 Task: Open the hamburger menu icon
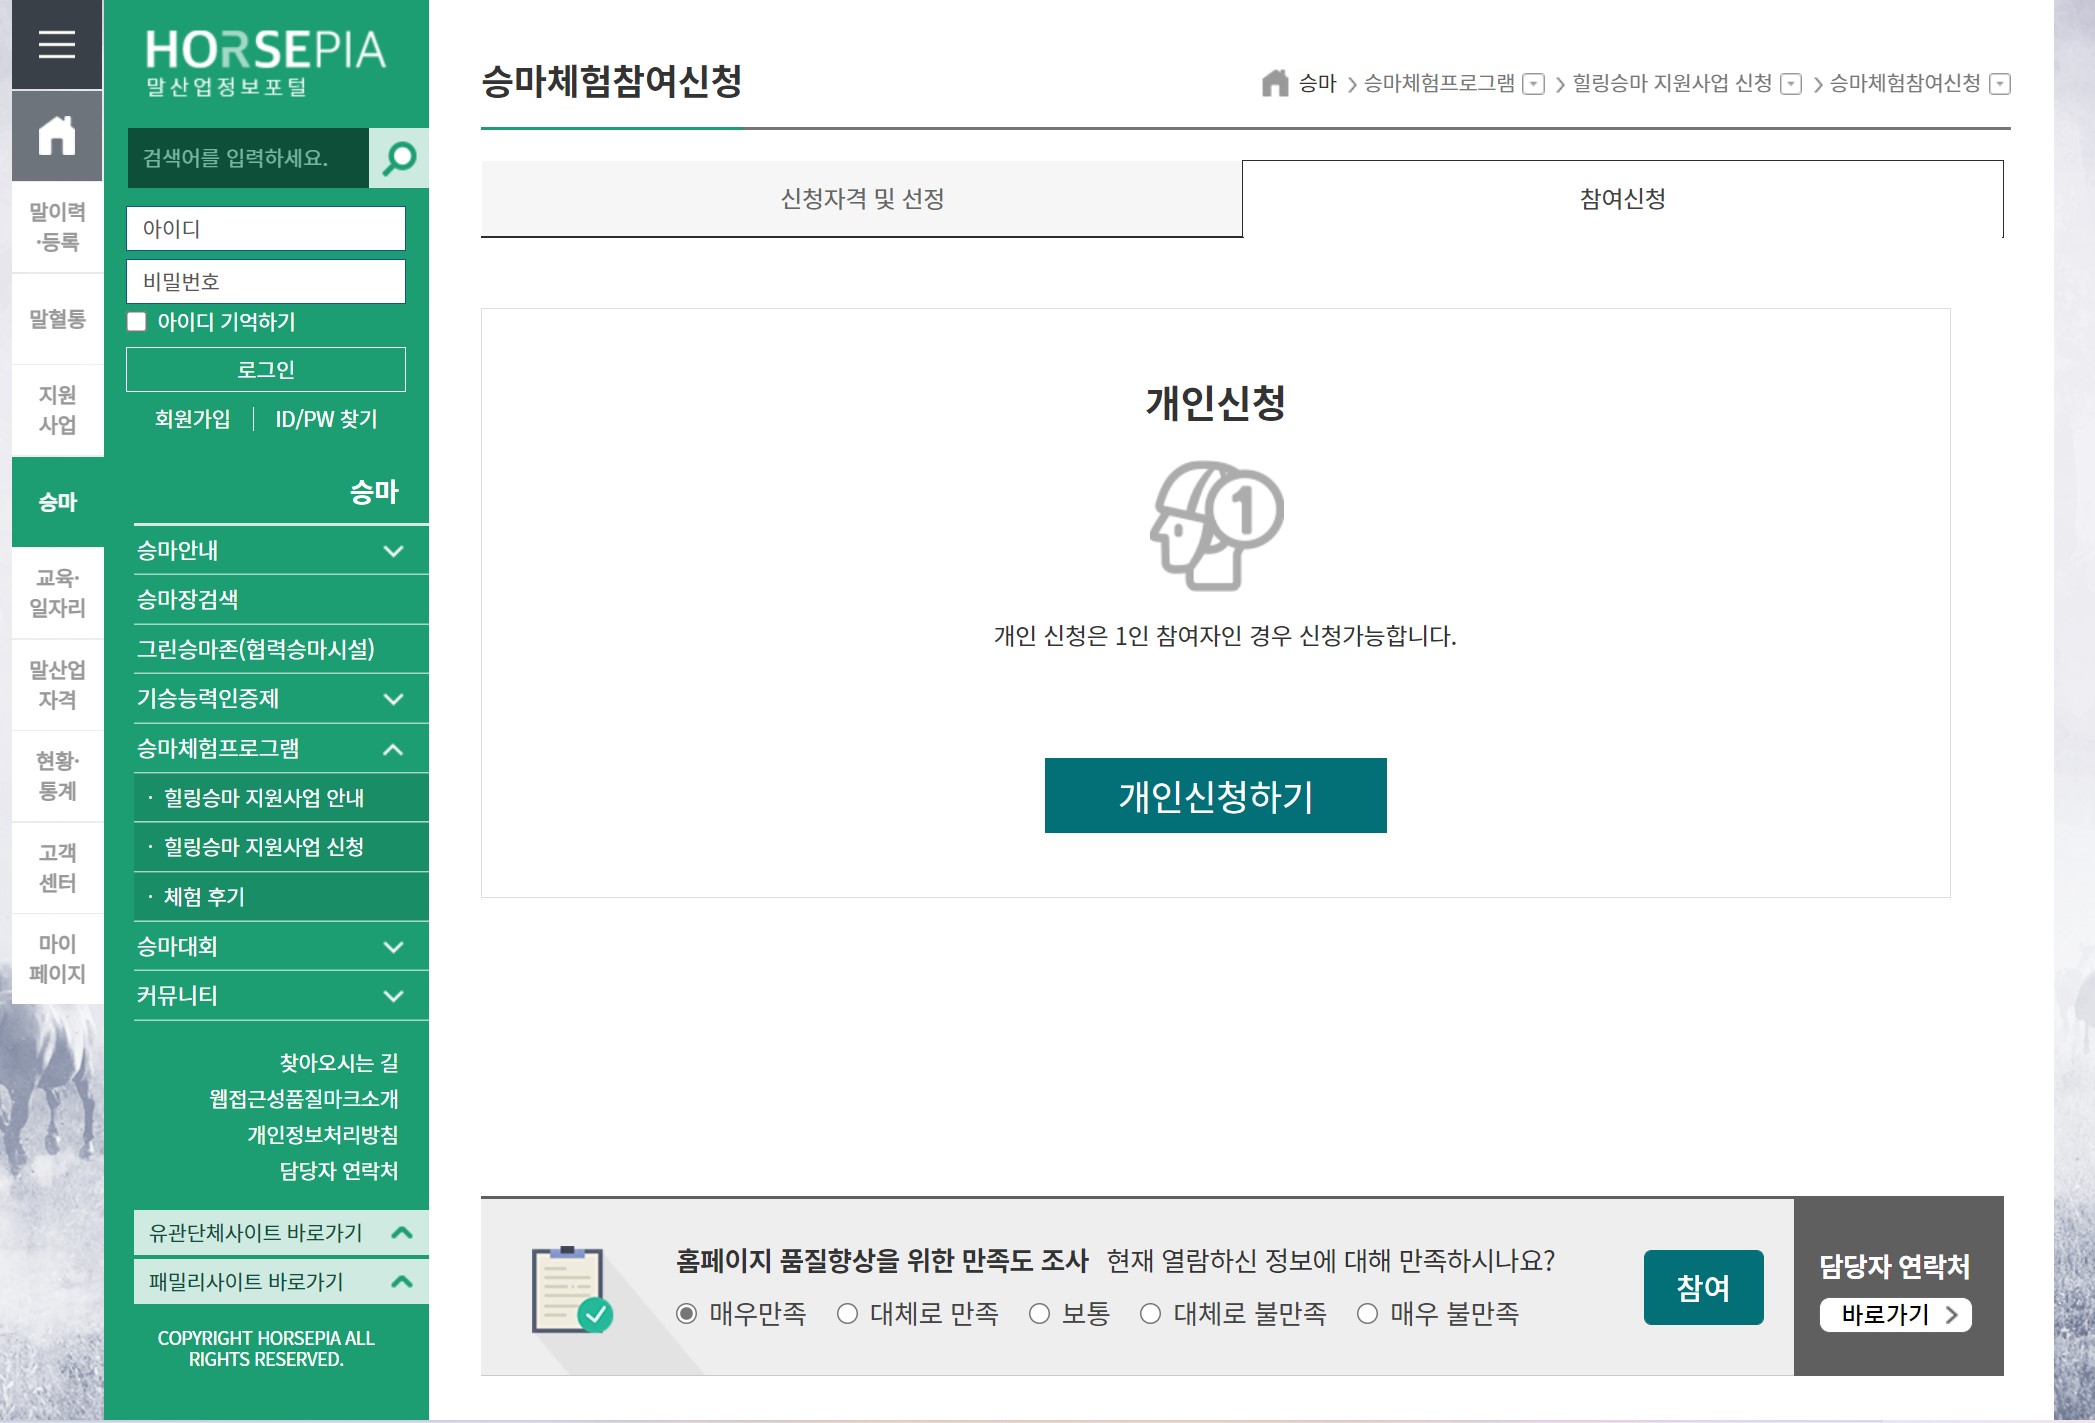coord(57,45)
